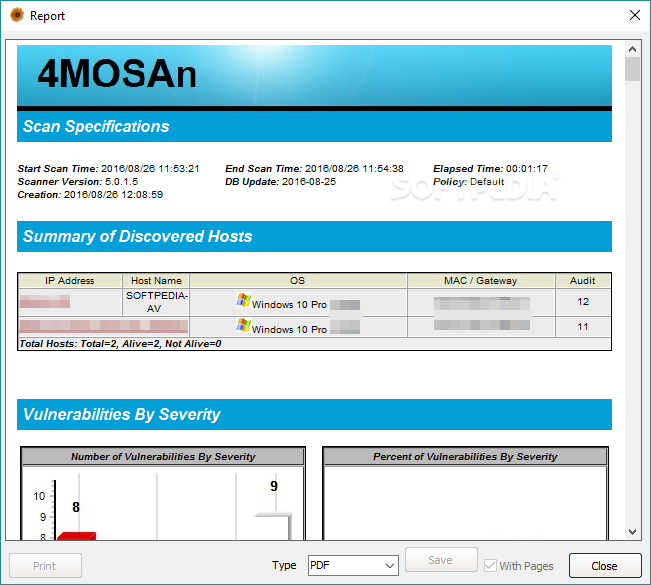Click the Close button
This screenshot has height=585, width=651.
[605, 565]
